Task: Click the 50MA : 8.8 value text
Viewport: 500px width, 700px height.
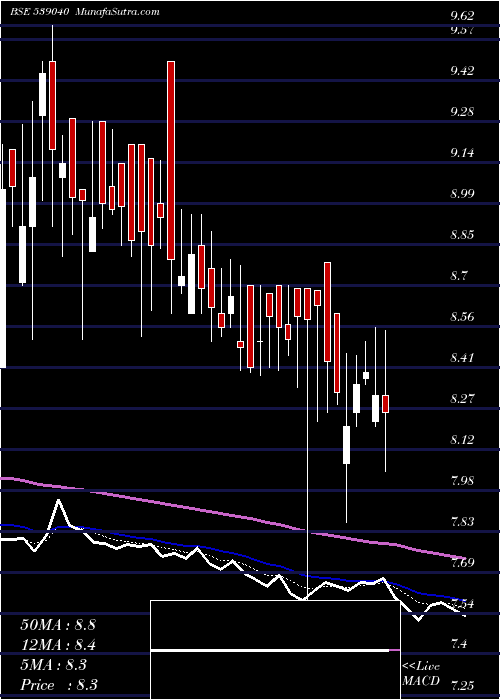Action: (58, 624)
